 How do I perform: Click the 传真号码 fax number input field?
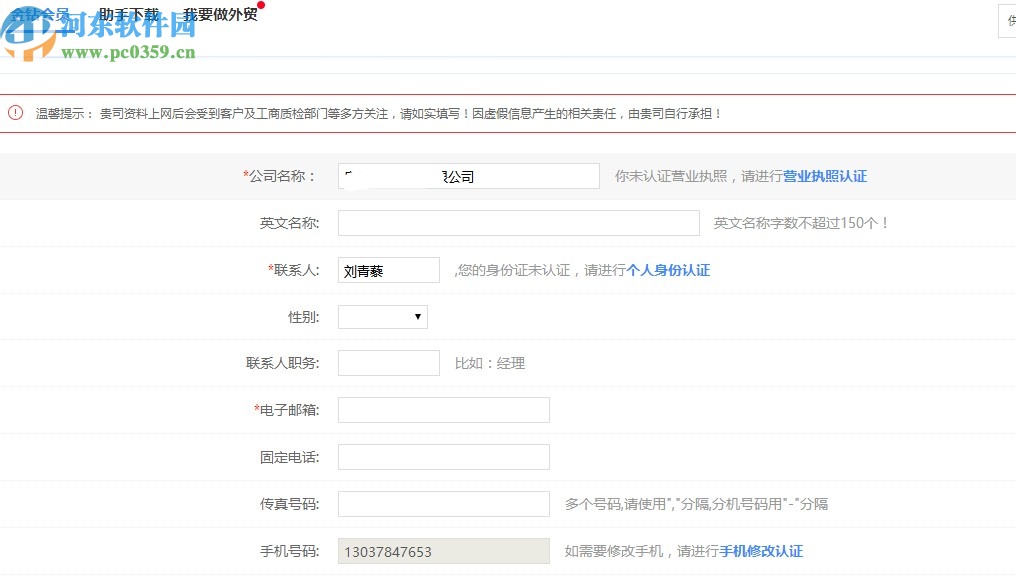coord(443,504)
